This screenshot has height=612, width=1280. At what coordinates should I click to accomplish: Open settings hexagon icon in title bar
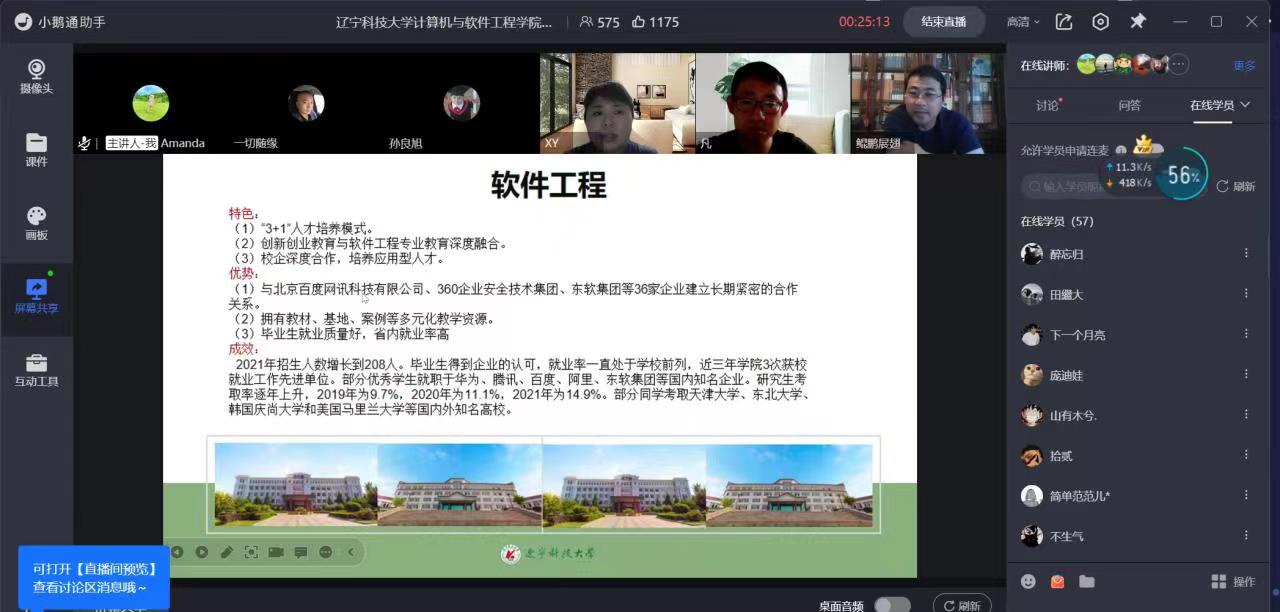1100,21
